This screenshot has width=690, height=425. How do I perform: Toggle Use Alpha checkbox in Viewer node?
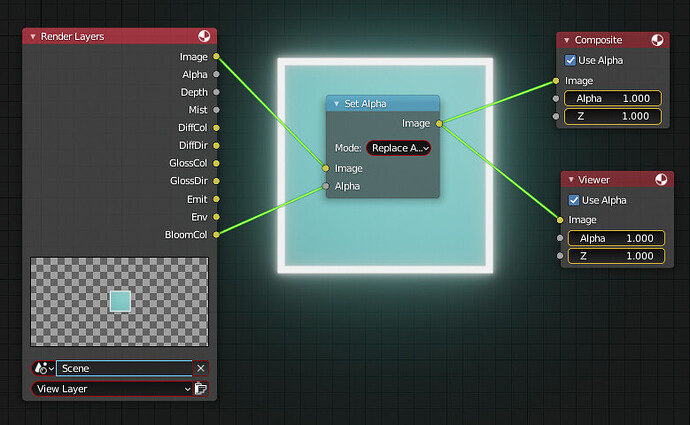(574, 200)
